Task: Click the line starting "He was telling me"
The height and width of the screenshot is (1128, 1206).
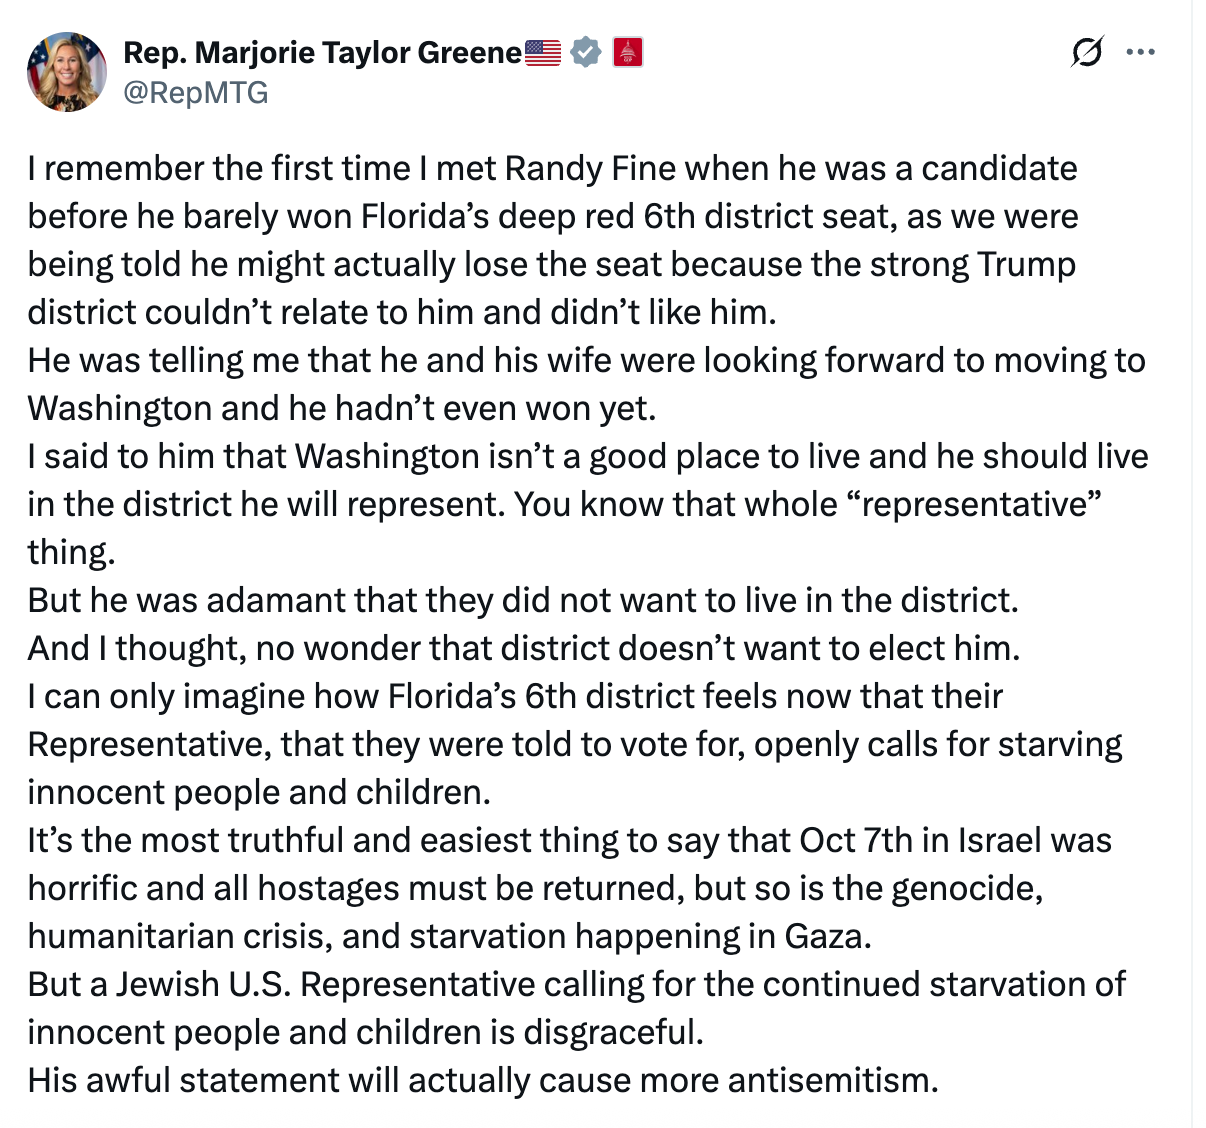Action: (x=586, y=360)
